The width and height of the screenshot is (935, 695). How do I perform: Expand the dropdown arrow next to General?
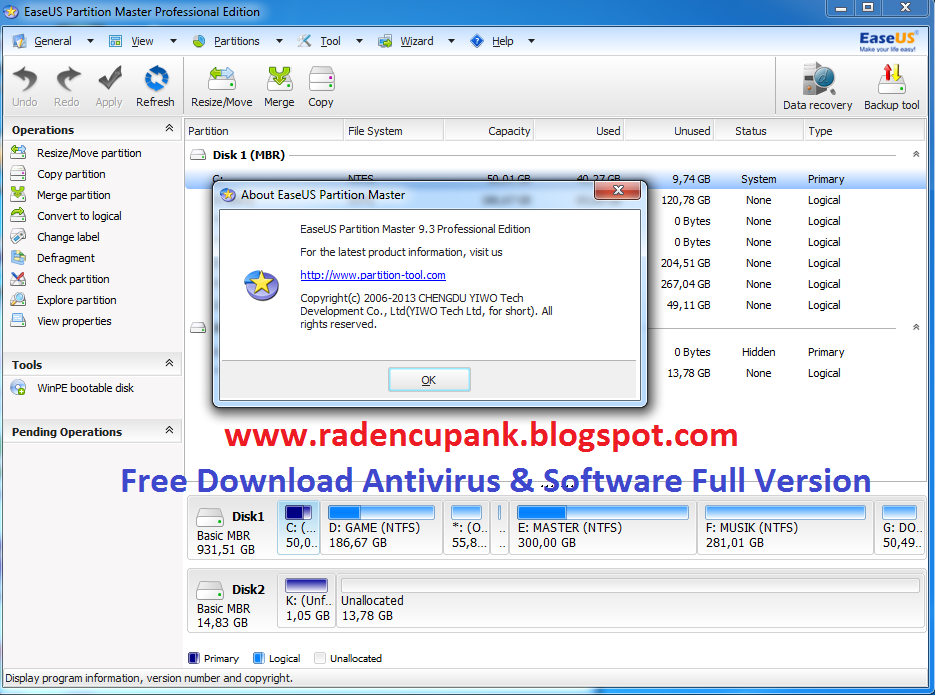point(90,41)
